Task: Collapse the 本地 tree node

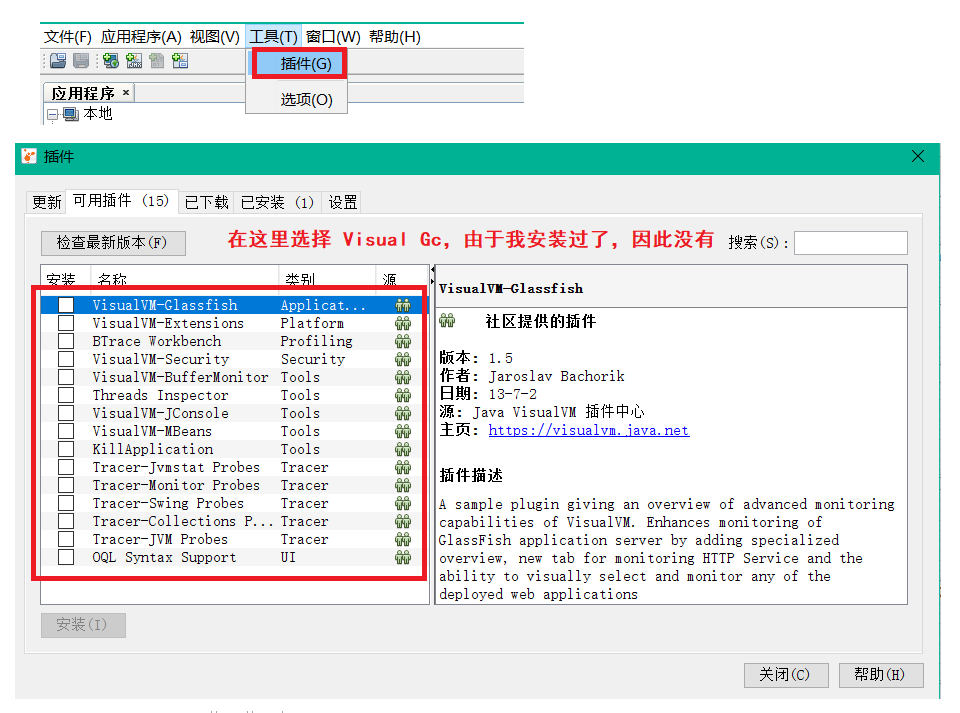Action: (53, 114)
